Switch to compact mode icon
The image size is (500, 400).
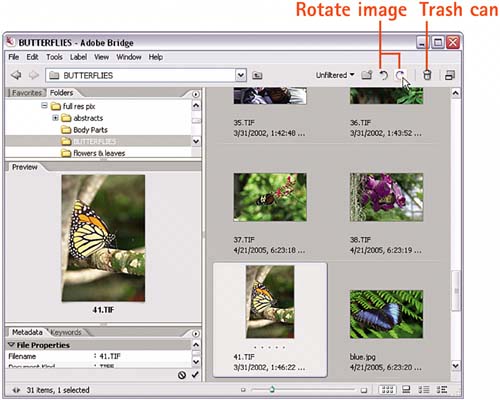(x=450, y=75)
